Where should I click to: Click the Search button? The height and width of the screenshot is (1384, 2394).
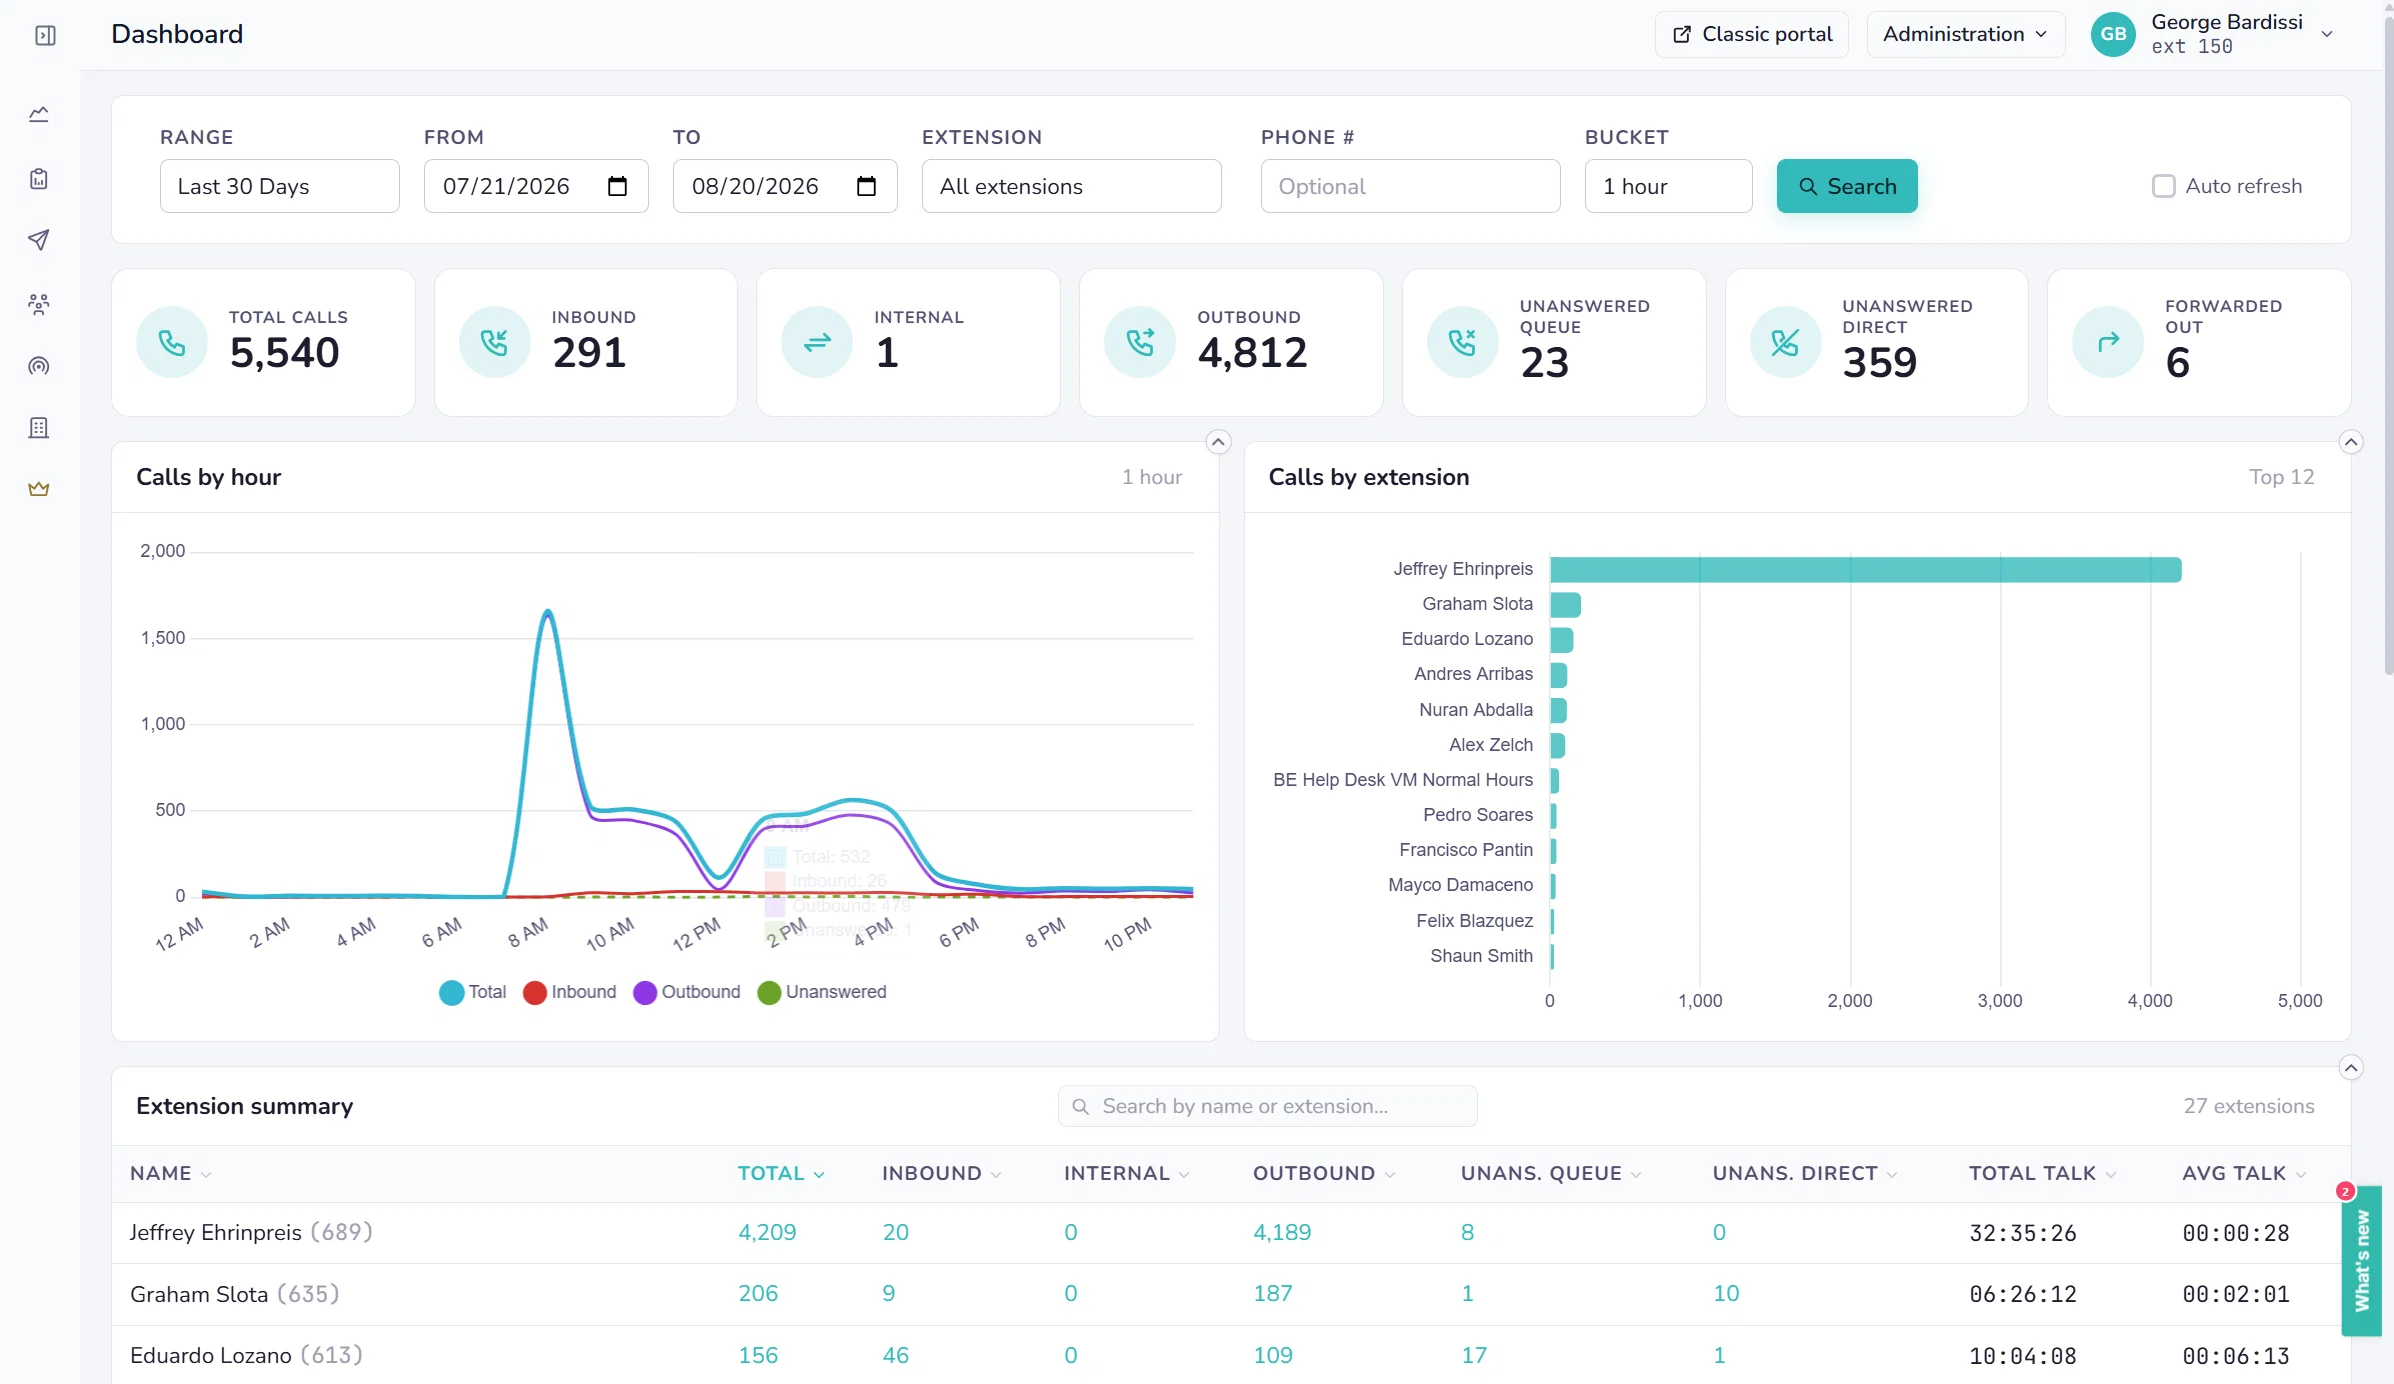pyautogui.click(x=1847, y=186)
